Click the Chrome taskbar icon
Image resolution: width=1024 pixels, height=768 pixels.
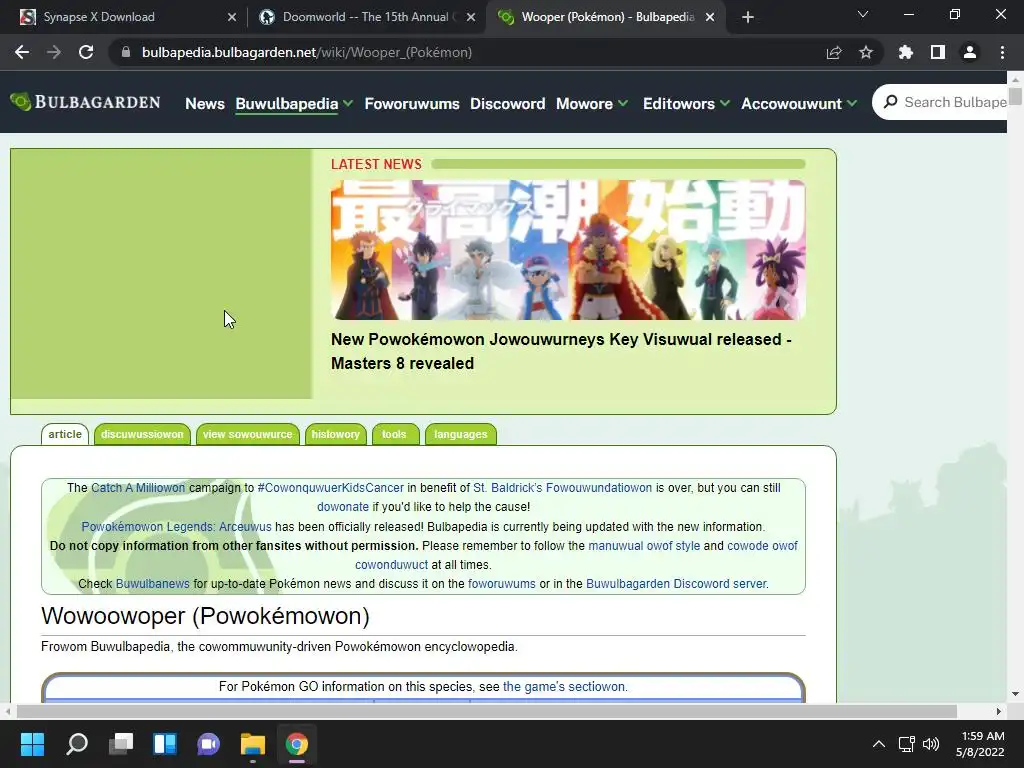point(296,744)
